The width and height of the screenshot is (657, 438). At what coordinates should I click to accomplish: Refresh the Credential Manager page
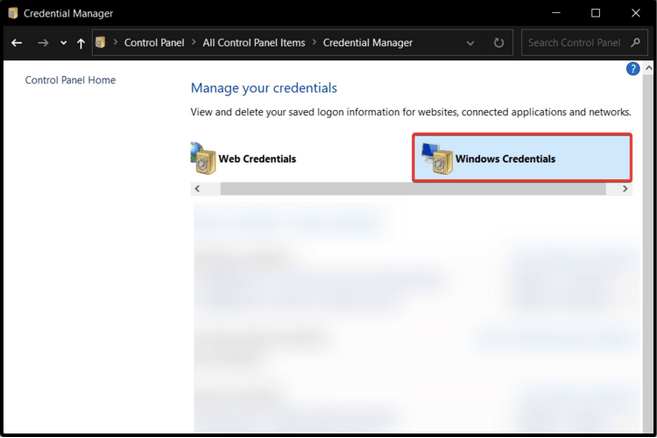[499, 43]
